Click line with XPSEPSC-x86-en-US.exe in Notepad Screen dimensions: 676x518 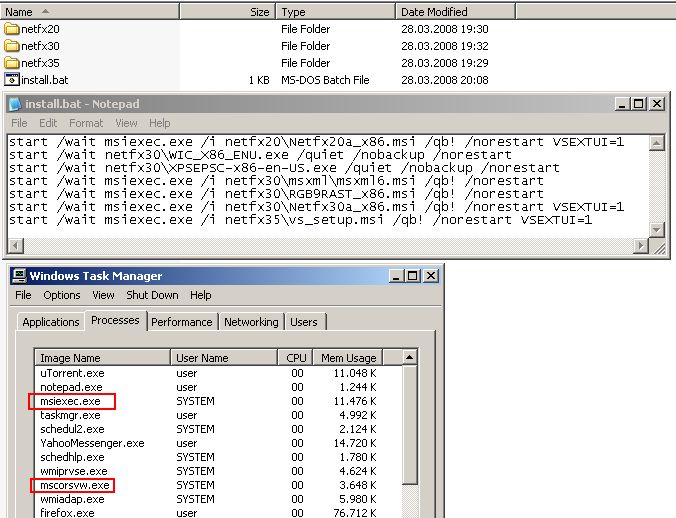pos(284,168)
